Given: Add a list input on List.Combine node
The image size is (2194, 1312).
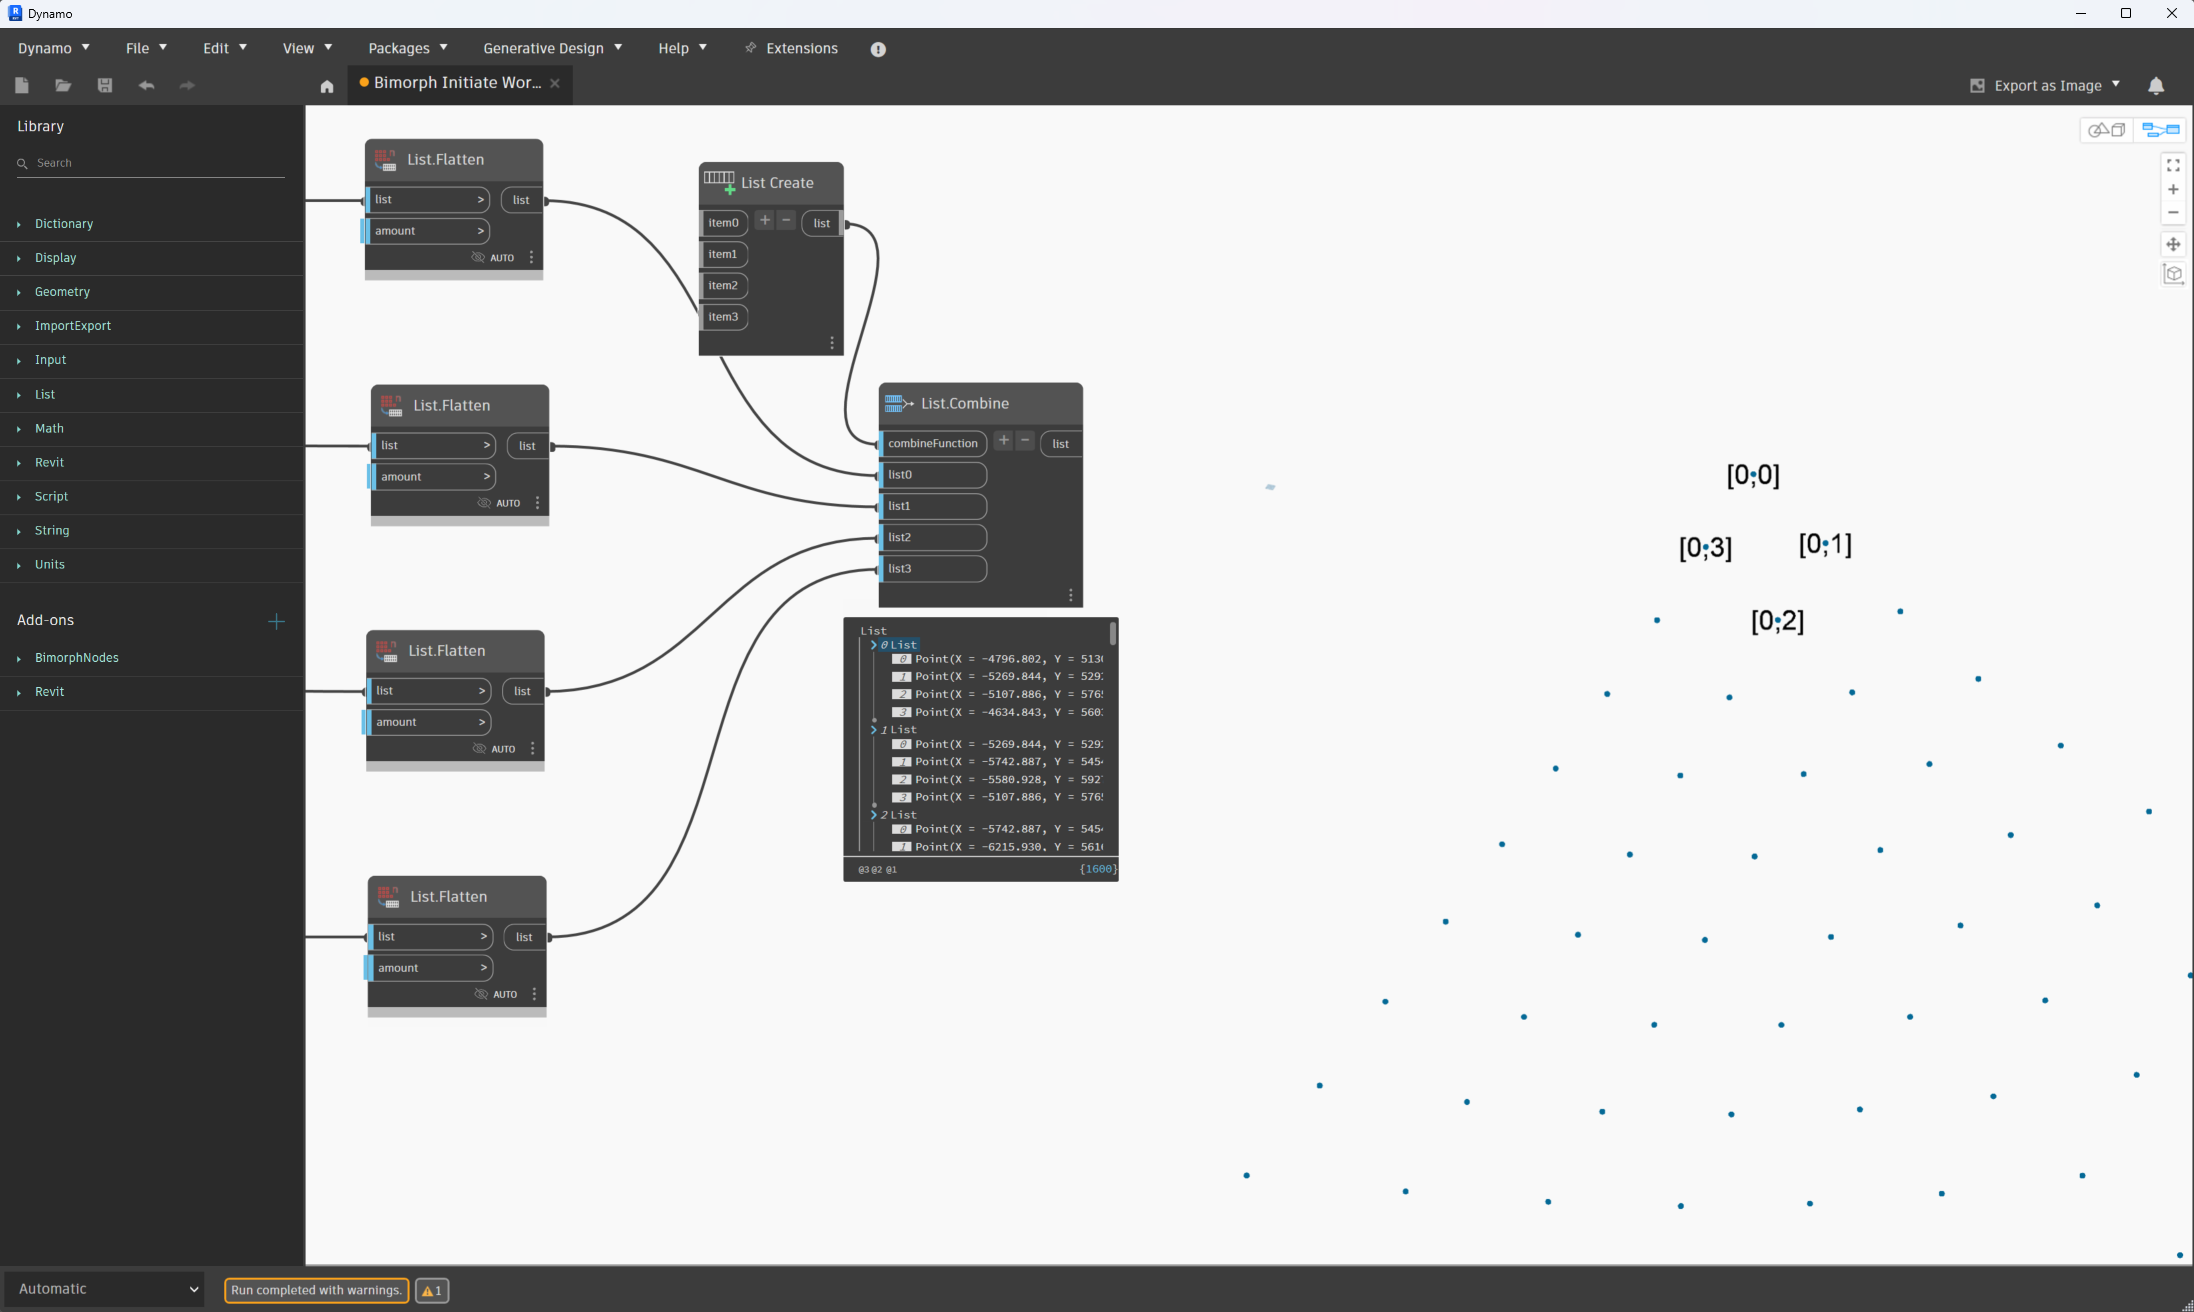Looking at the screenshot, I should [1004, 440].
